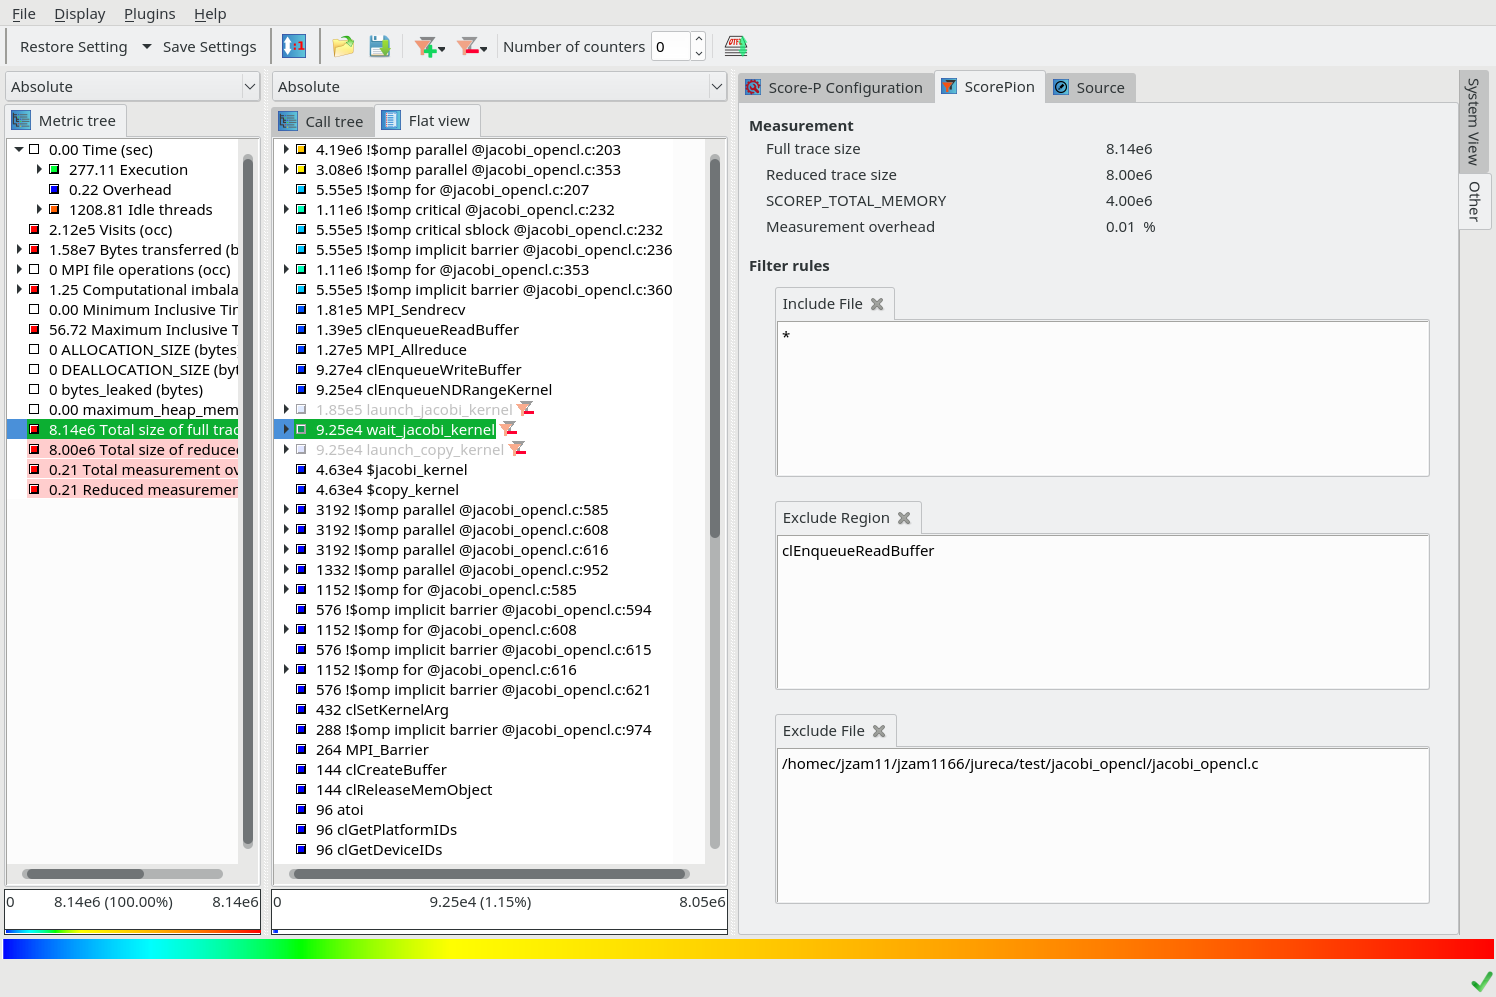
Task: Open the System View side tab
Action: coord(1473,122)
